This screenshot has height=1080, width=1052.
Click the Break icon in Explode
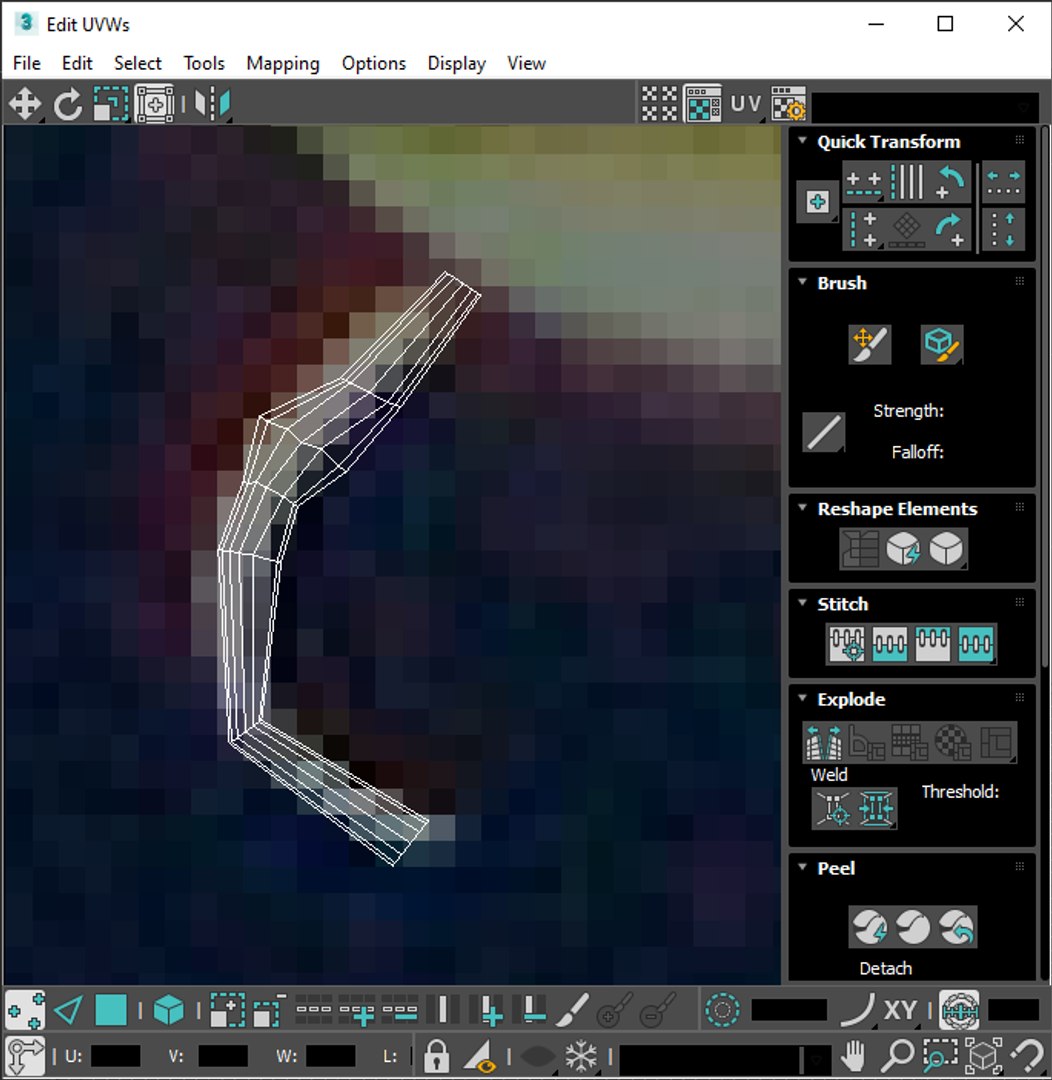823,742
